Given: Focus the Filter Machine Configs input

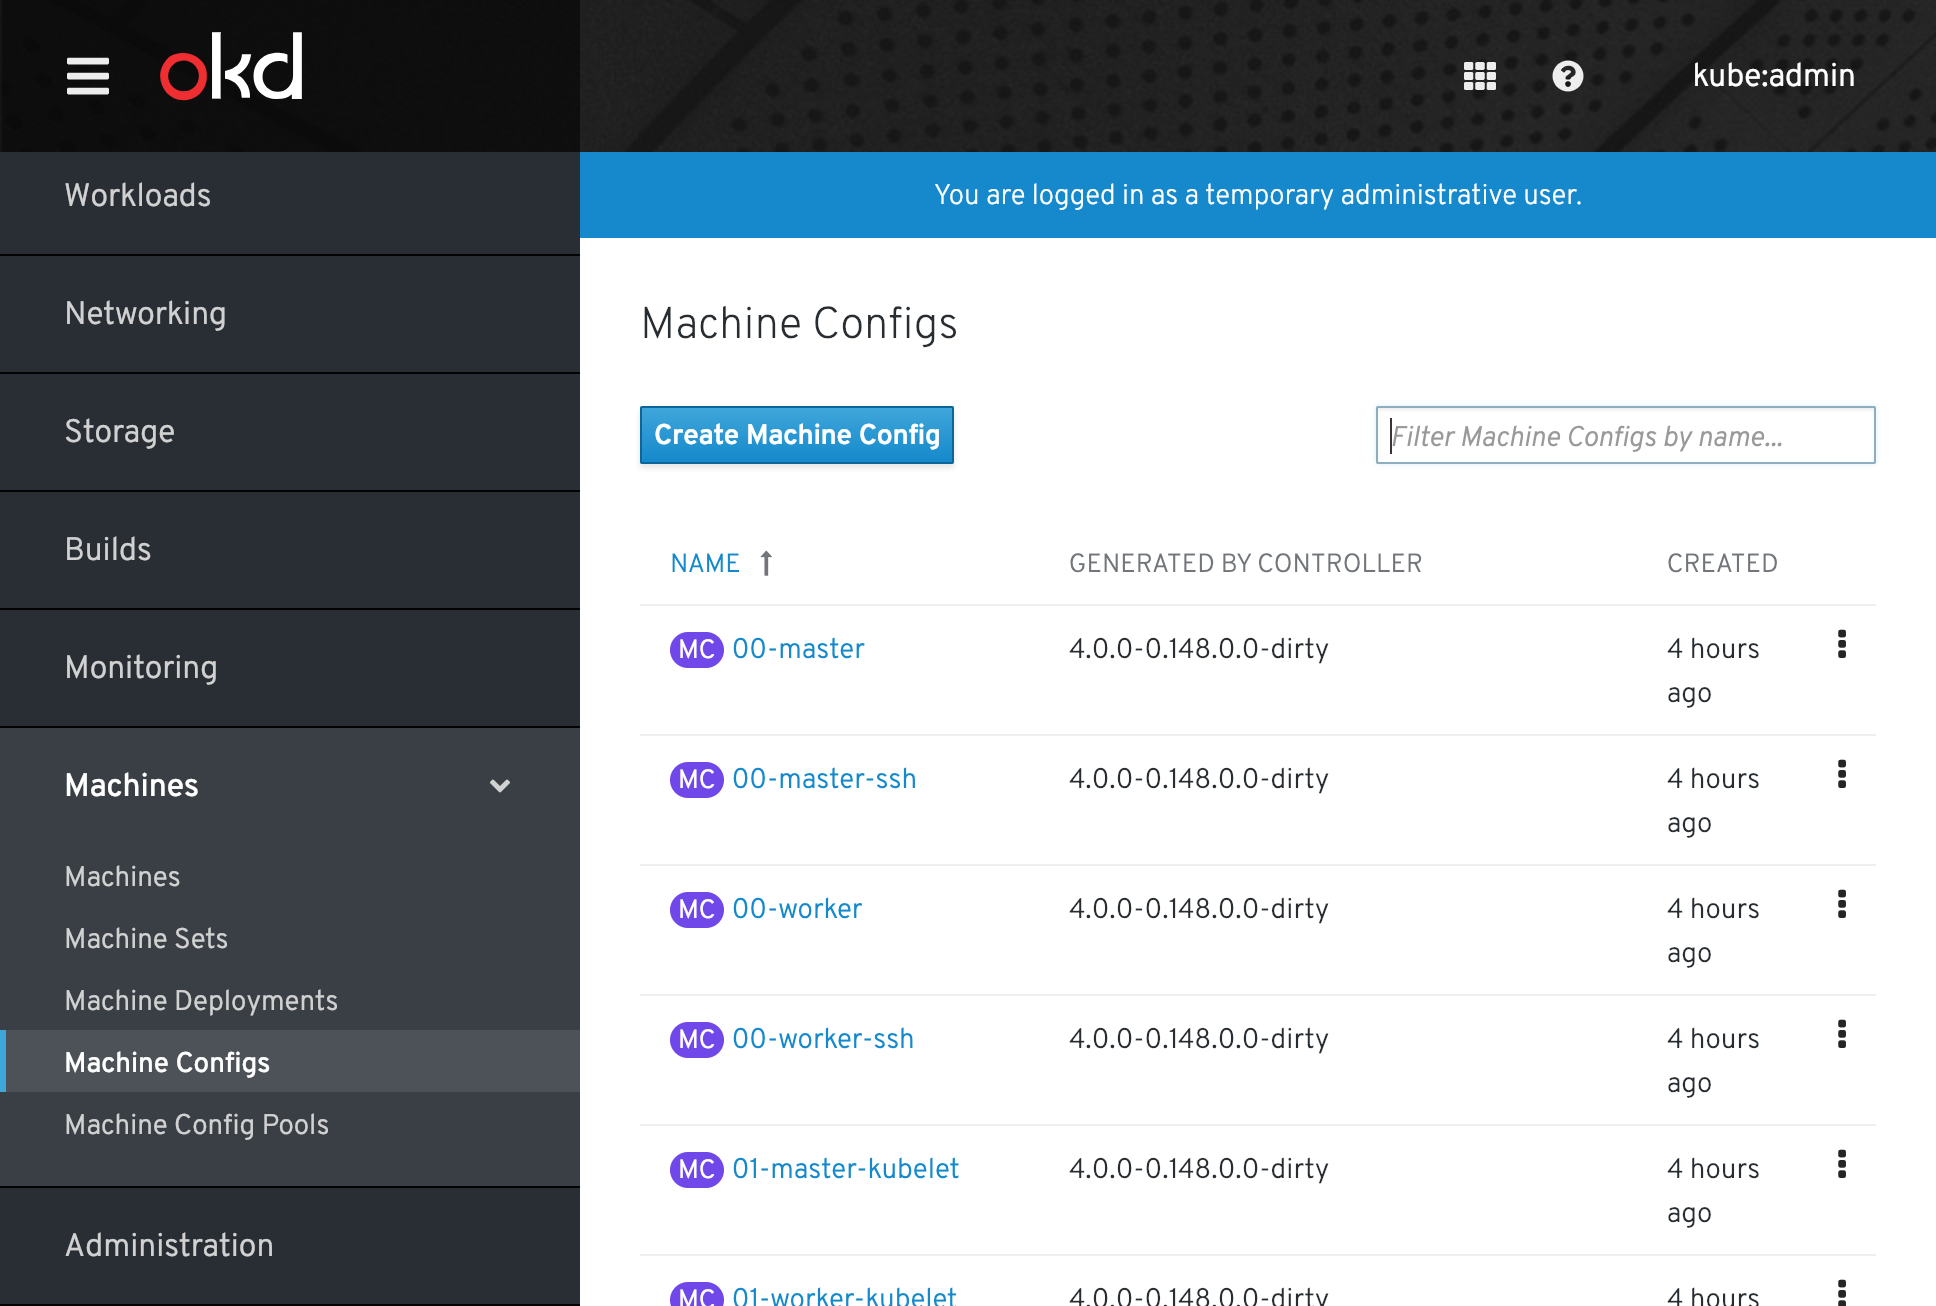Looking at the screenshot, I should click(x=1625, y=436).
